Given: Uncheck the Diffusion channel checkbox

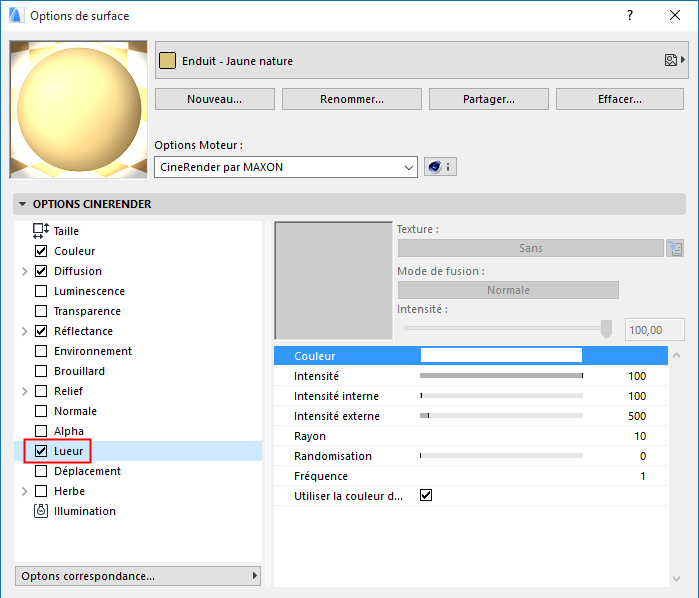Looking at the screenshot, I should coord(41,271).
